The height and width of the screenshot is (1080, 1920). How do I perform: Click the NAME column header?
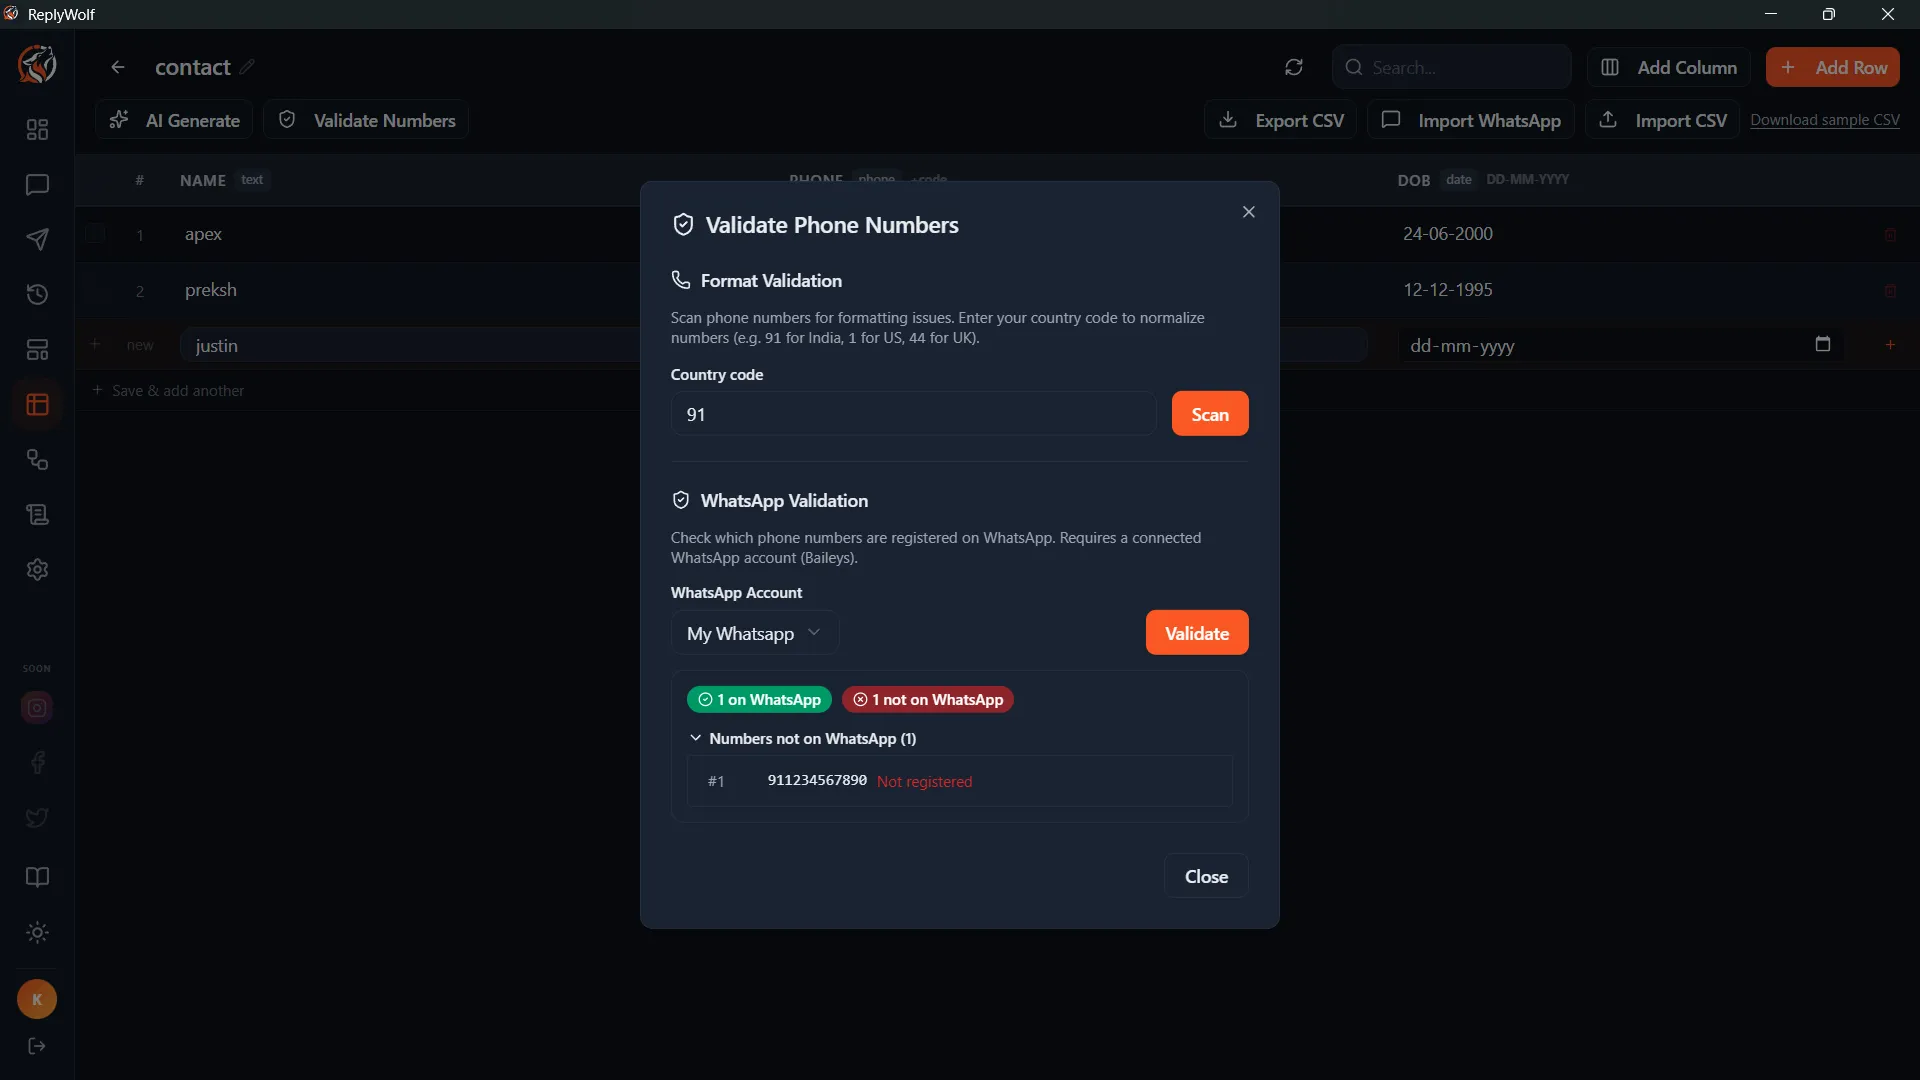pyautogui.click(x=203, y=180)
